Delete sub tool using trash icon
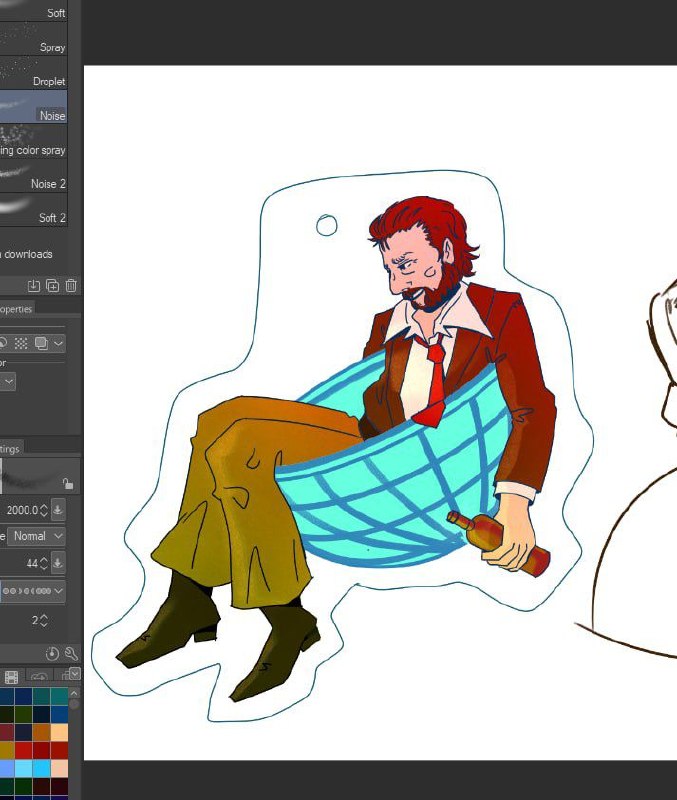Viewport: 677px width, 800px height. (x=71, y=286)
